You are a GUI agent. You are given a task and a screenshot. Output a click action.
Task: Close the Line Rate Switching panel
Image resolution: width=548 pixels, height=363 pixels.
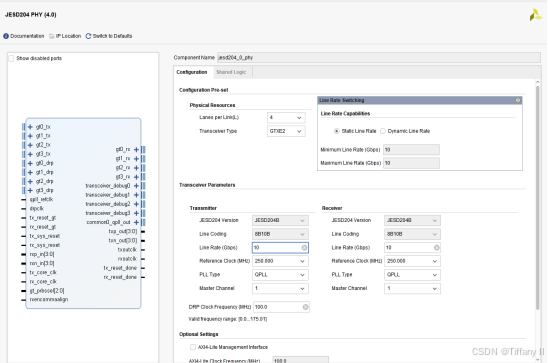click(518, 100)
